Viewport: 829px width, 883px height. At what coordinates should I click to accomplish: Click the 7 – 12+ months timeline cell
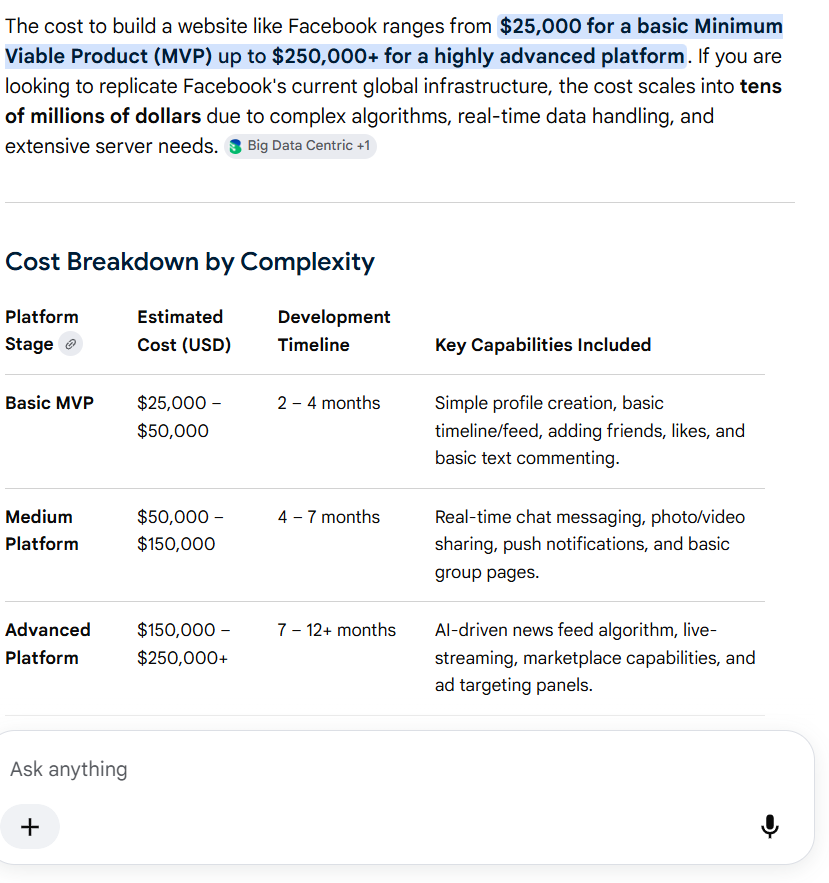tap(337, 630)
